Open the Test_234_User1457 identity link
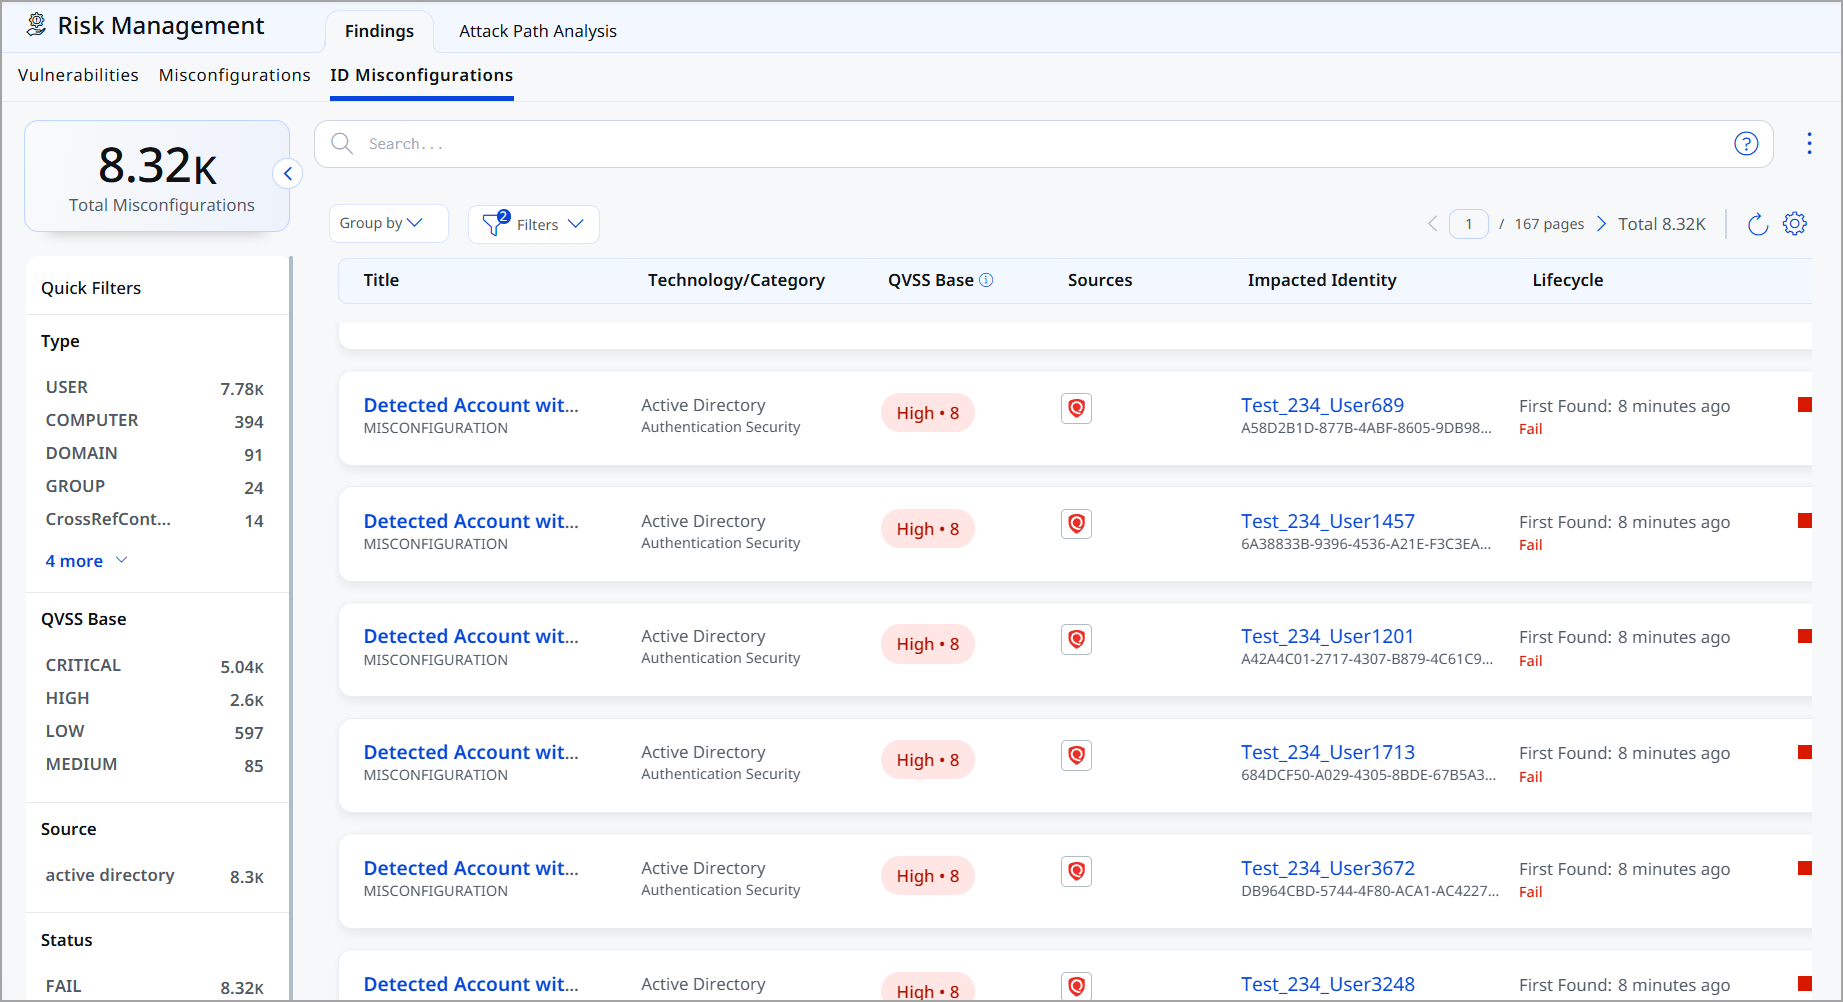 [1327, 521]
